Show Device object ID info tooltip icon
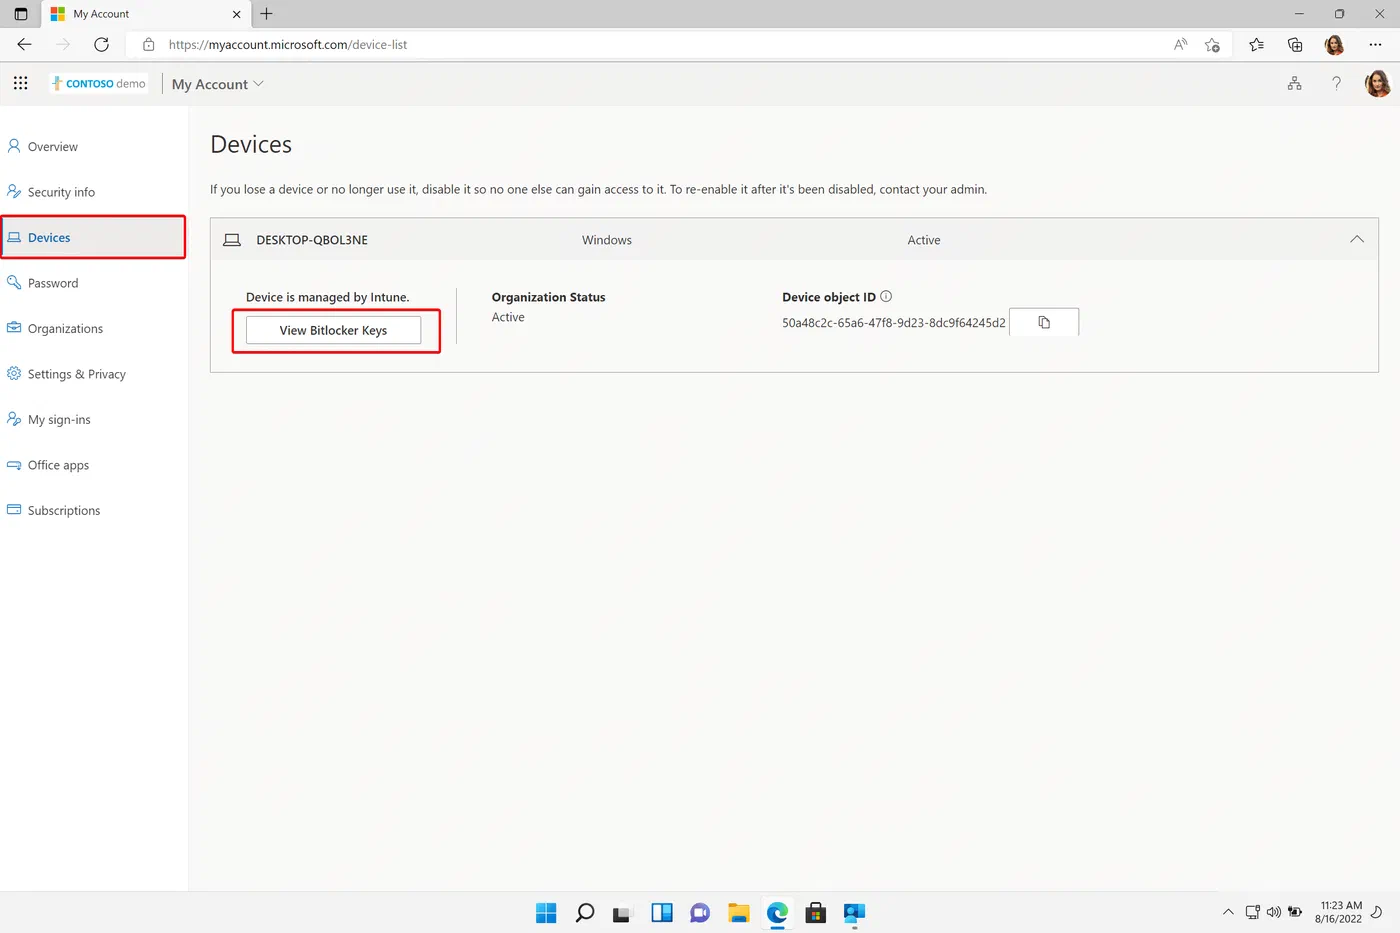Image resolution: width=1400 pixels, height=933 pixels. click(886, 296)
